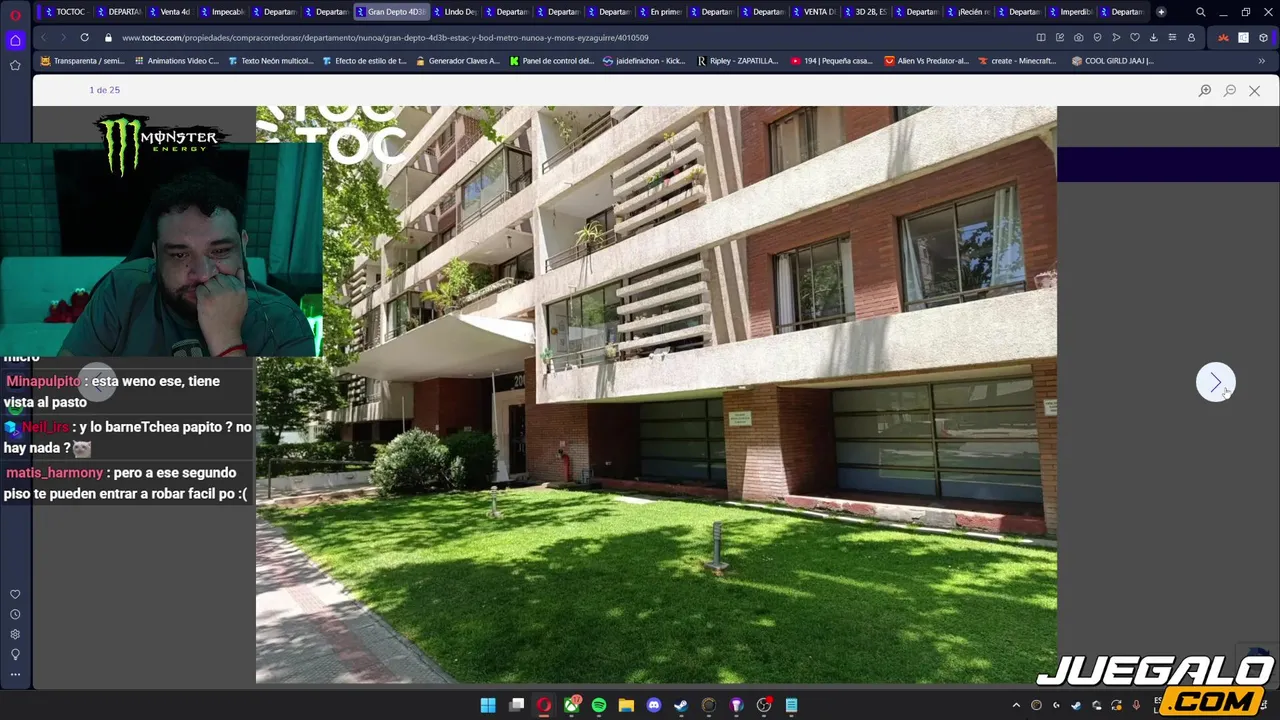Screen dimensions: 1280x720
Task: Go back to the previous page
Action: 43,38
